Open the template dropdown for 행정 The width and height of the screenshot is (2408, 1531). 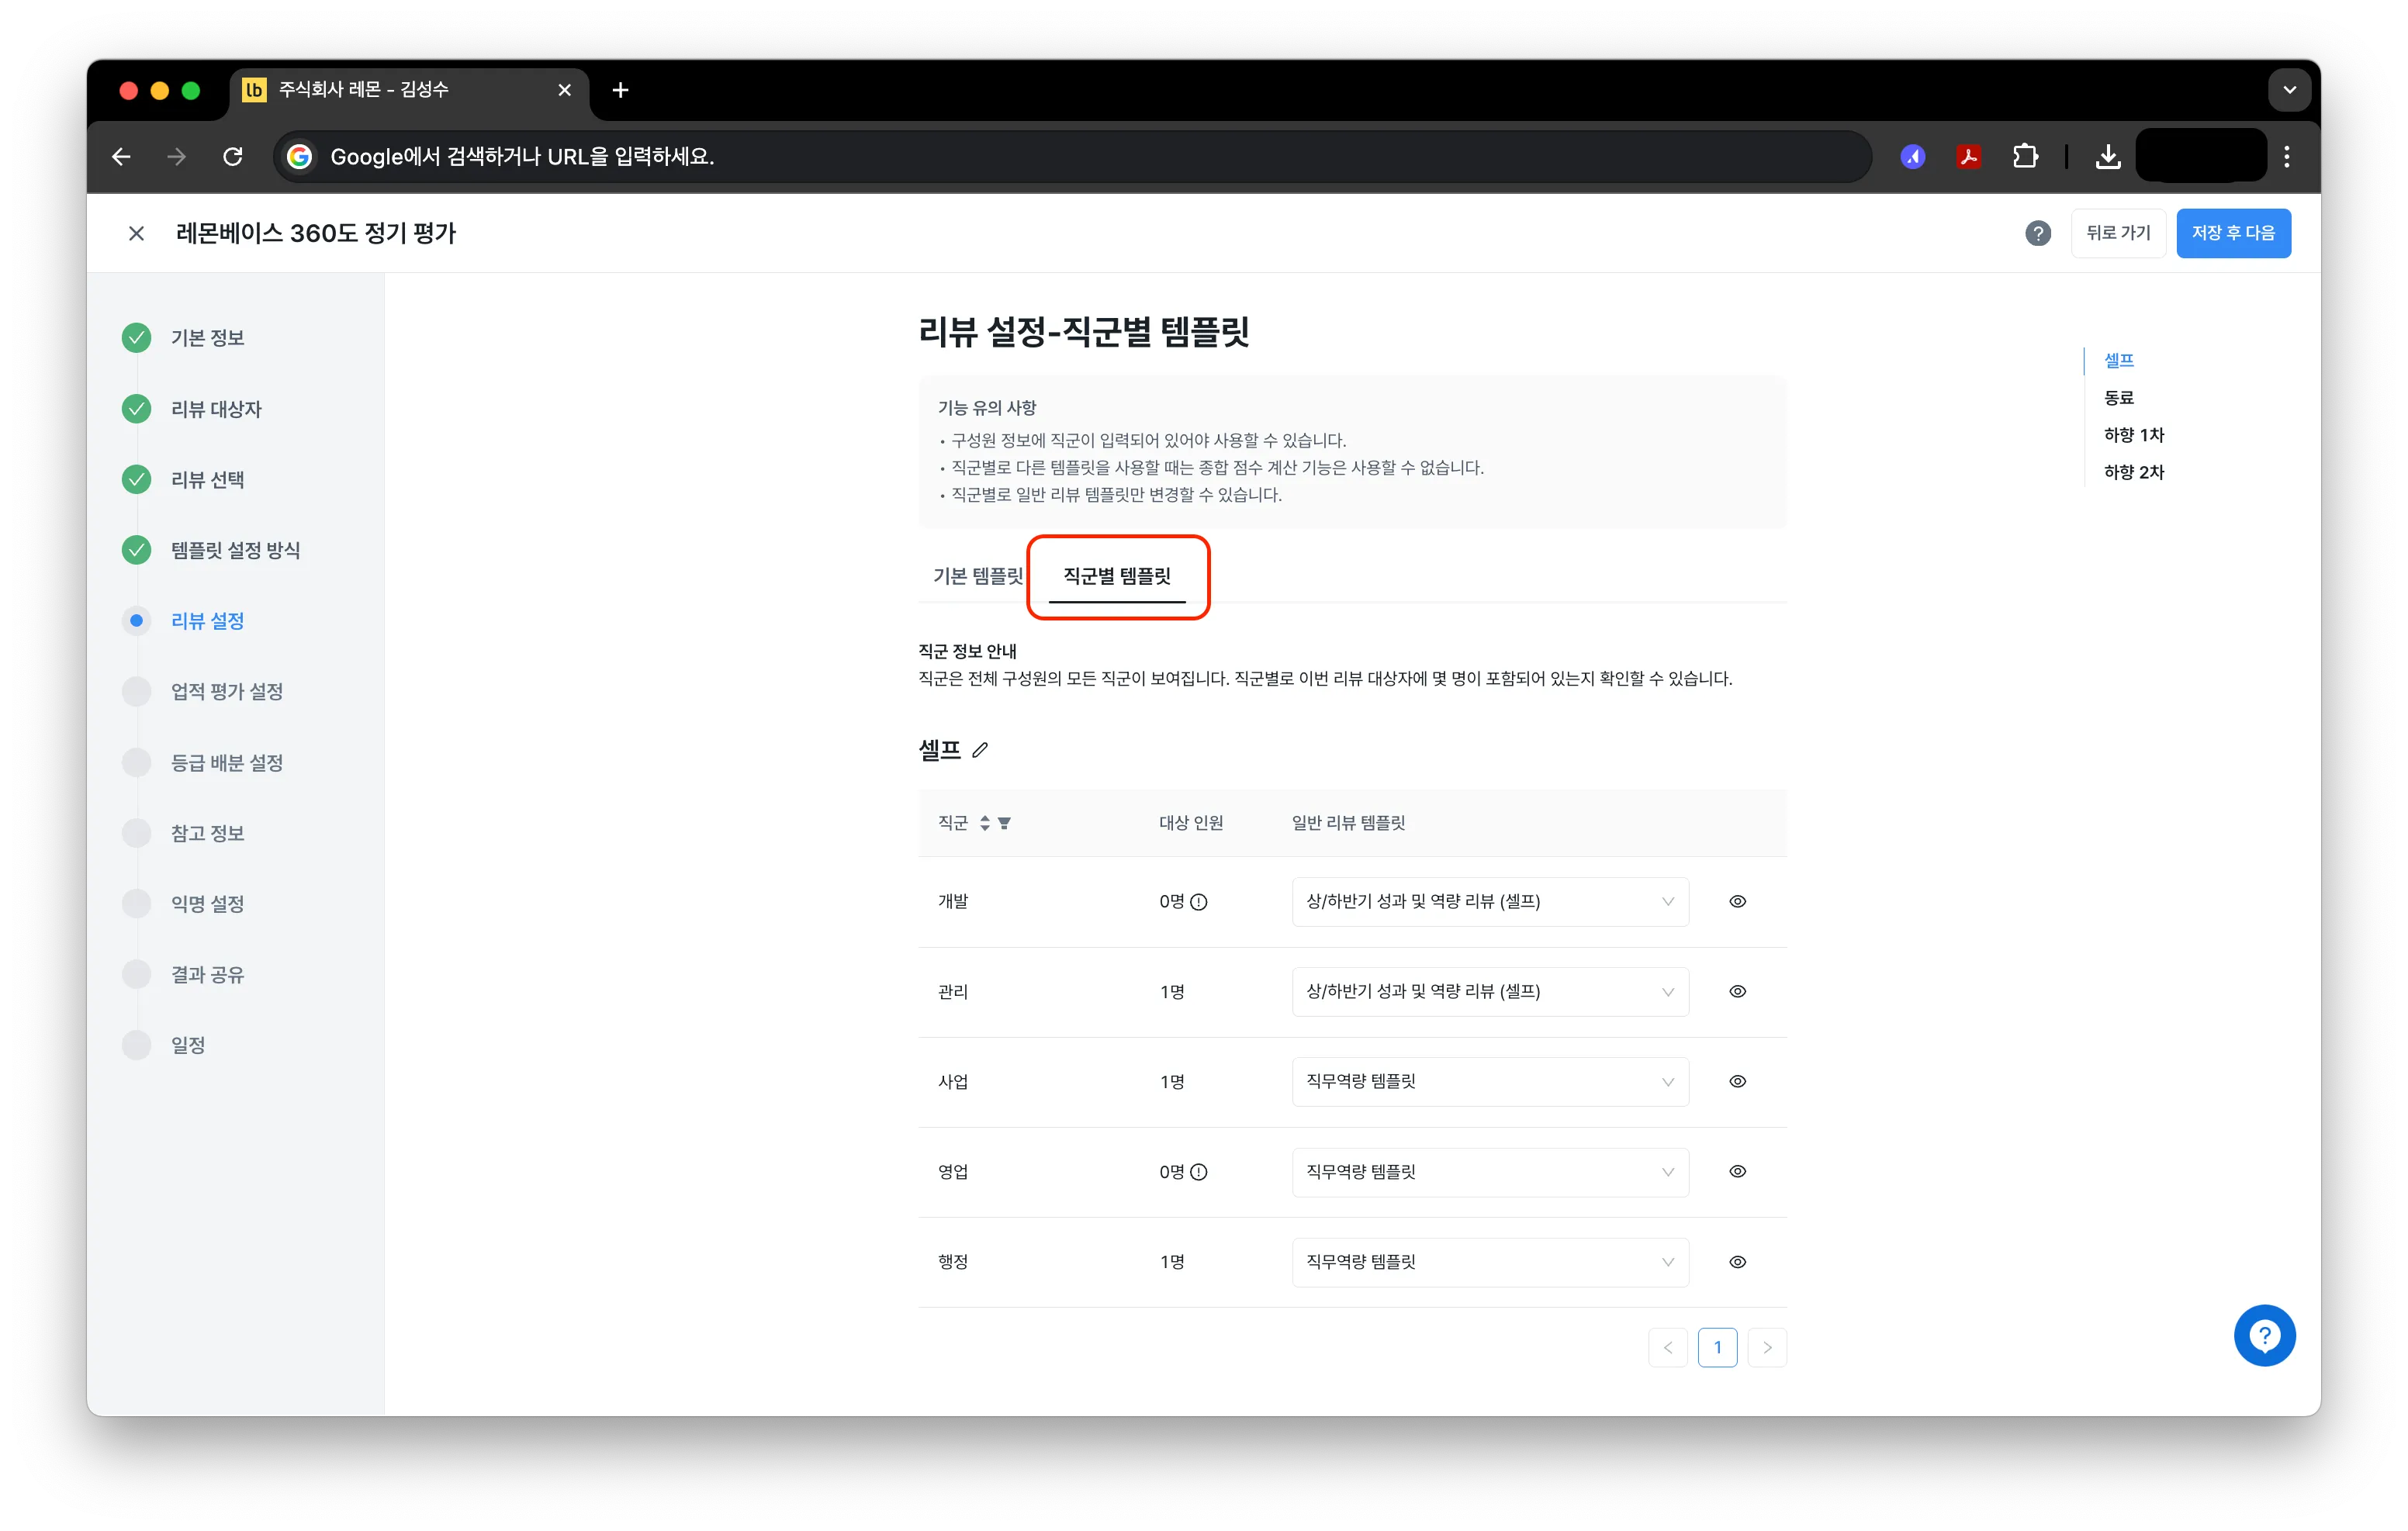click(x=1490, y=1262)
